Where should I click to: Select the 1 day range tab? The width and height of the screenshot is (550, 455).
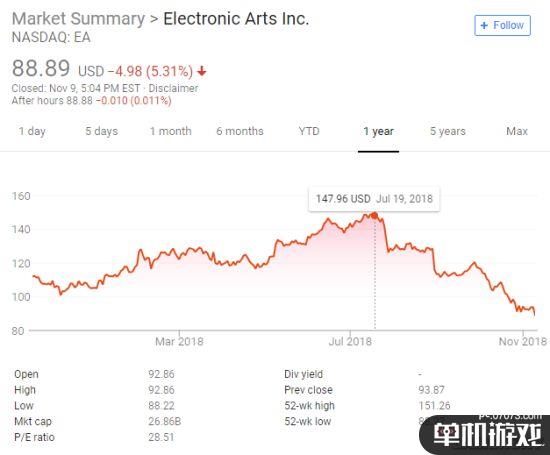click(32, 131)
